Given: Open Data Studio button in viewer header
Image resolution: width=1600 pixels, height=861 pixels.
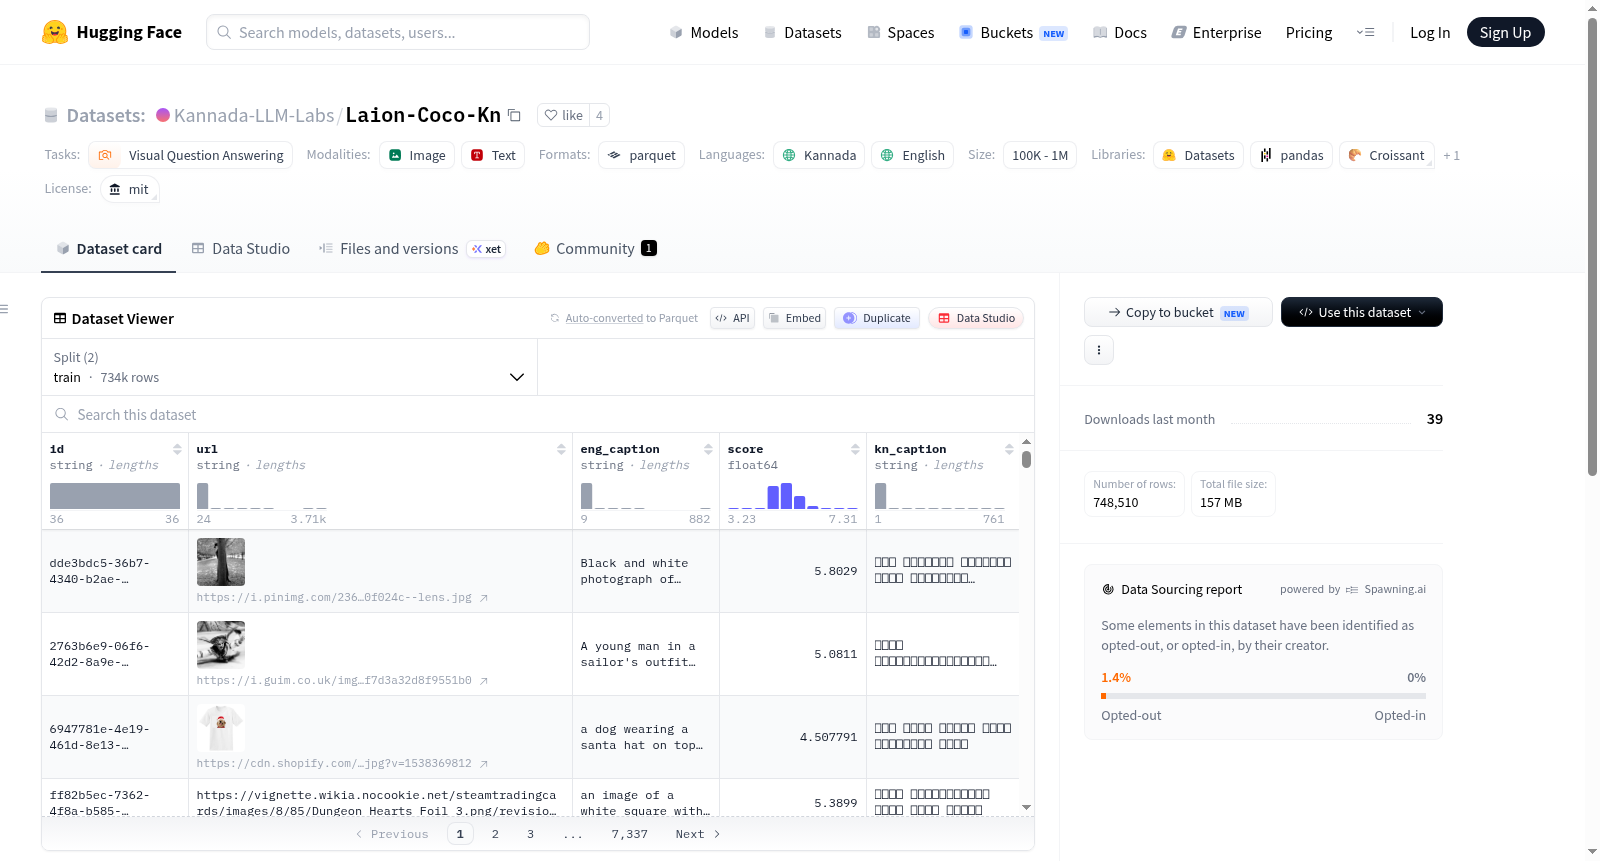Looking at the screenshot, I should tap(975, 318).
